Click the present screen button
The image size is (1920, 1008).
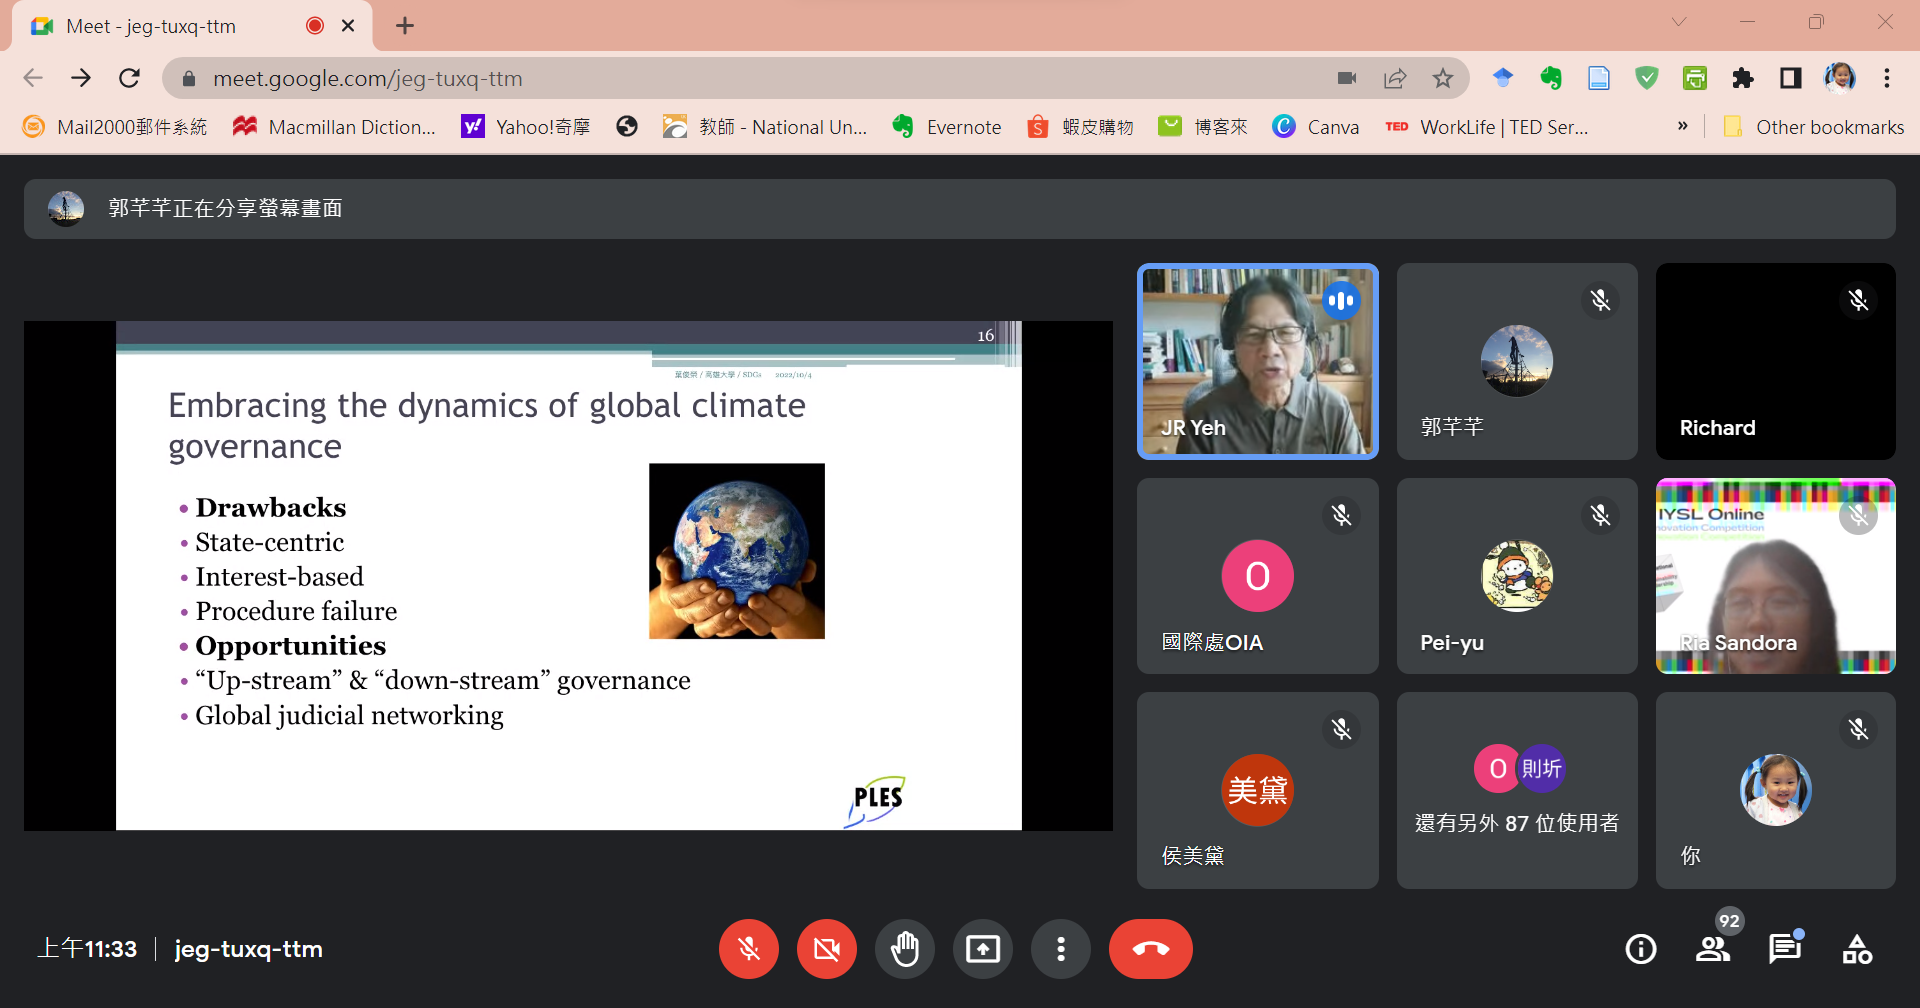[x=982, y=948]
